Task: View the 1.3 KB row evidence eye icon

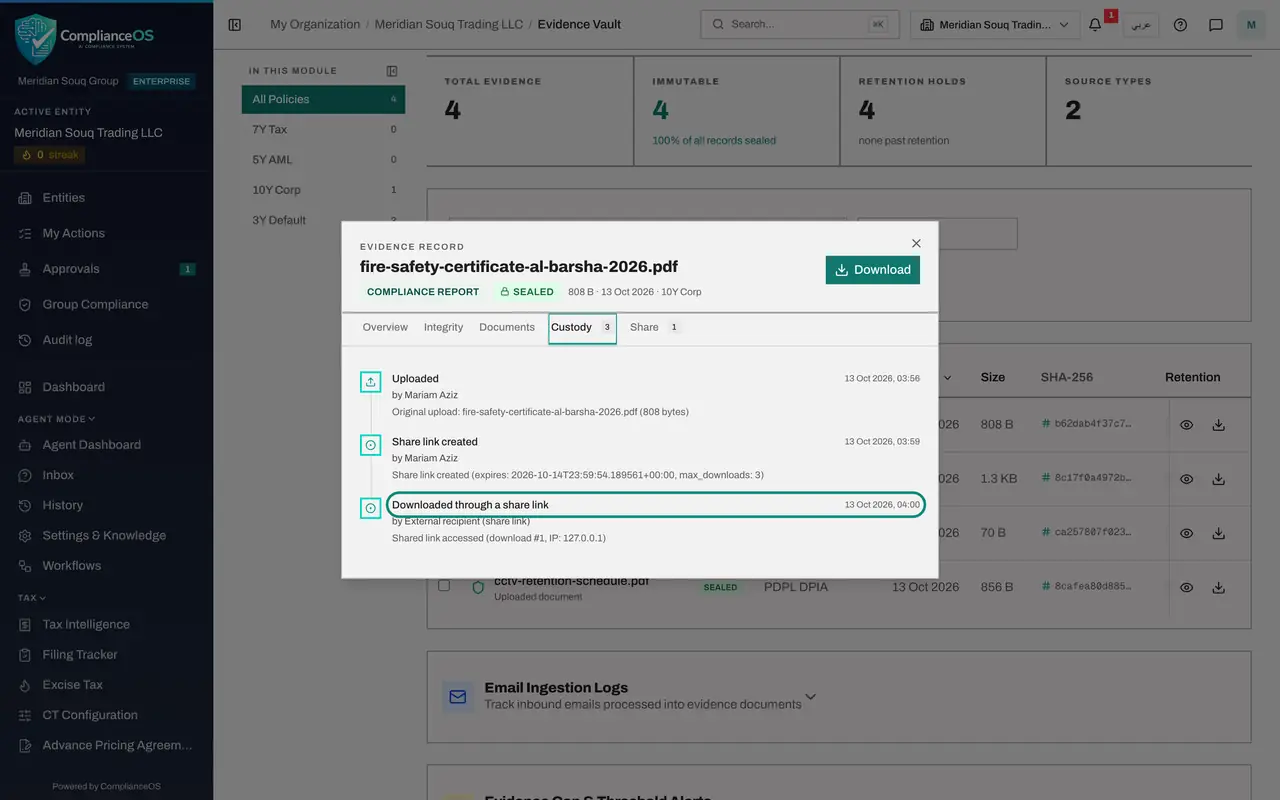Action: pos(1186,479)
